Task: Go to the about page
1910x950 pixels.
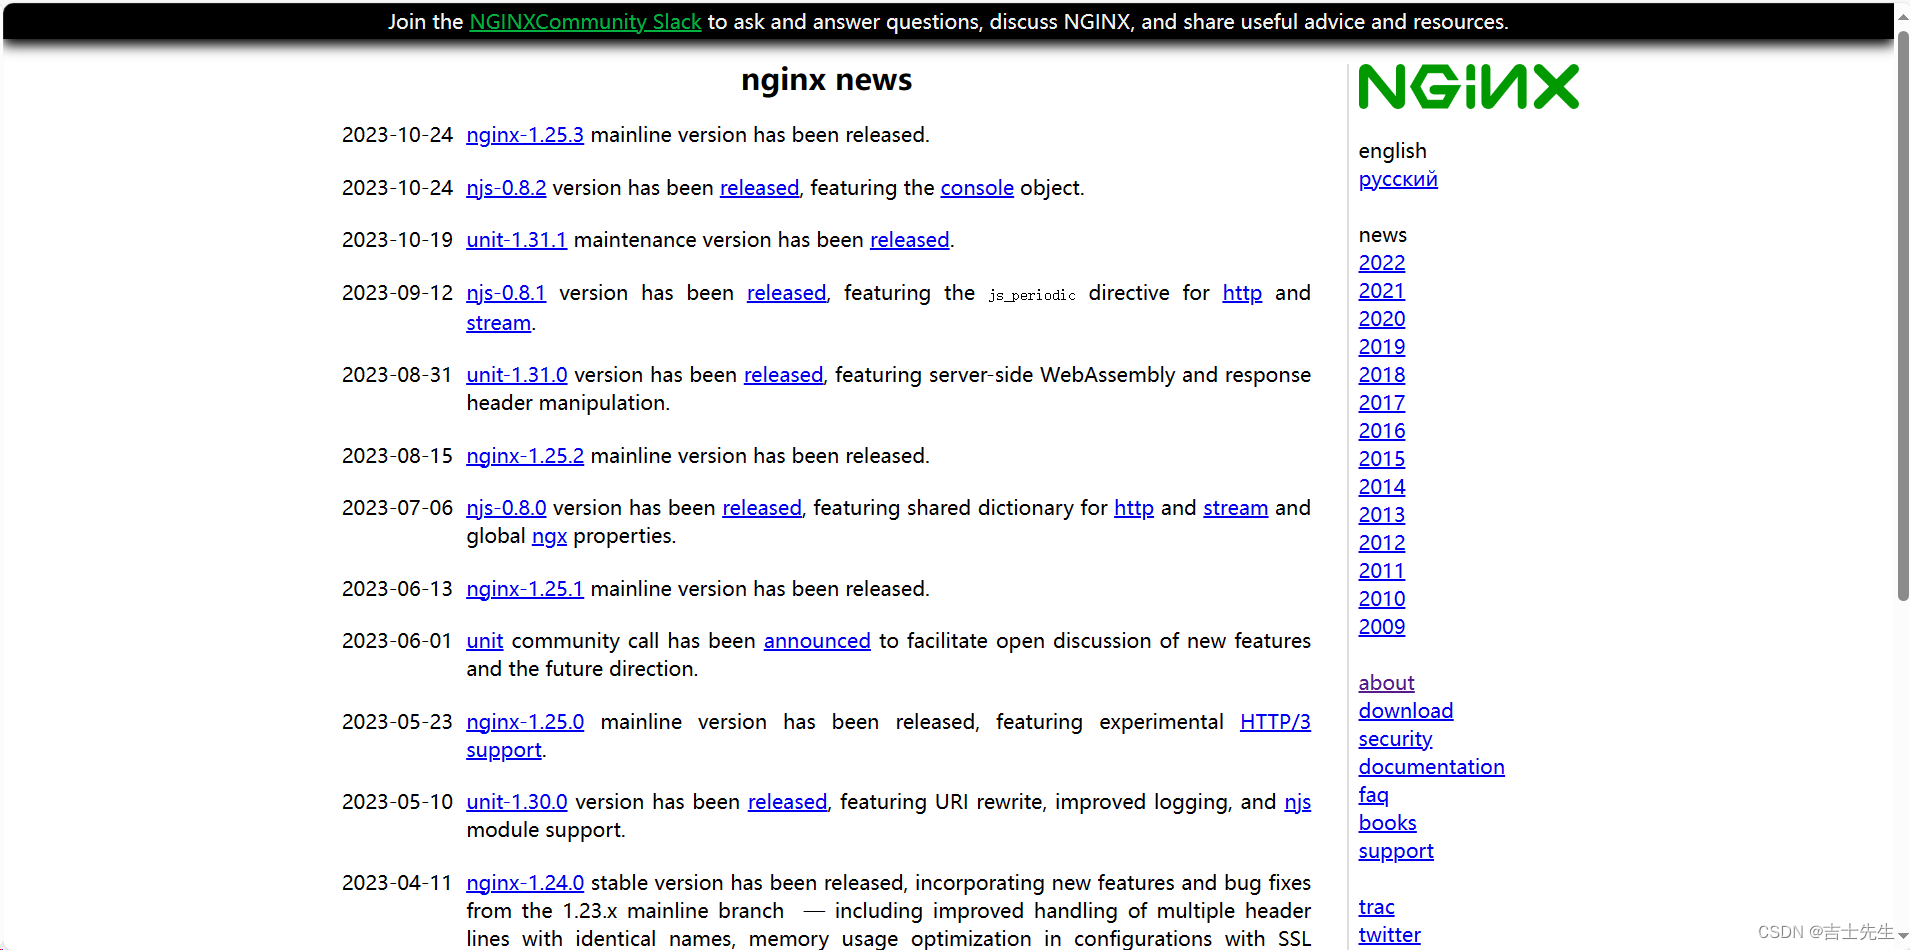Action: [1386, 683]
